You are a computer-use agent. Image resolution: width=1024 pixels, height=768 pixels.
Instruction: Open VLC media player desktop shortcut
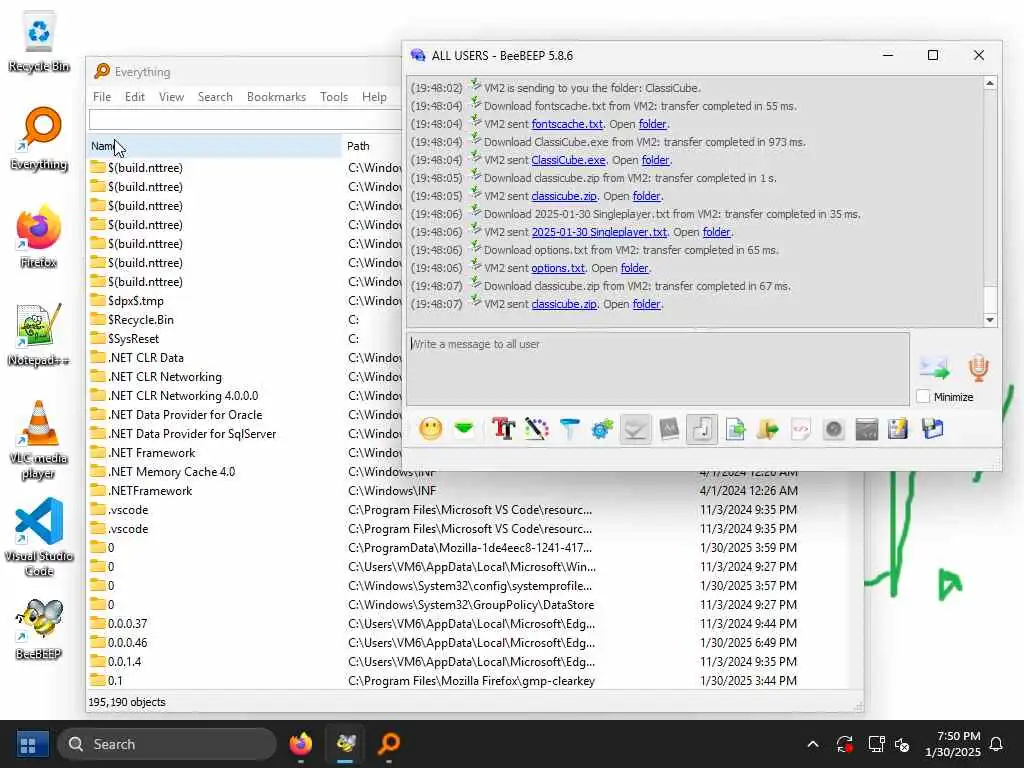39,441
